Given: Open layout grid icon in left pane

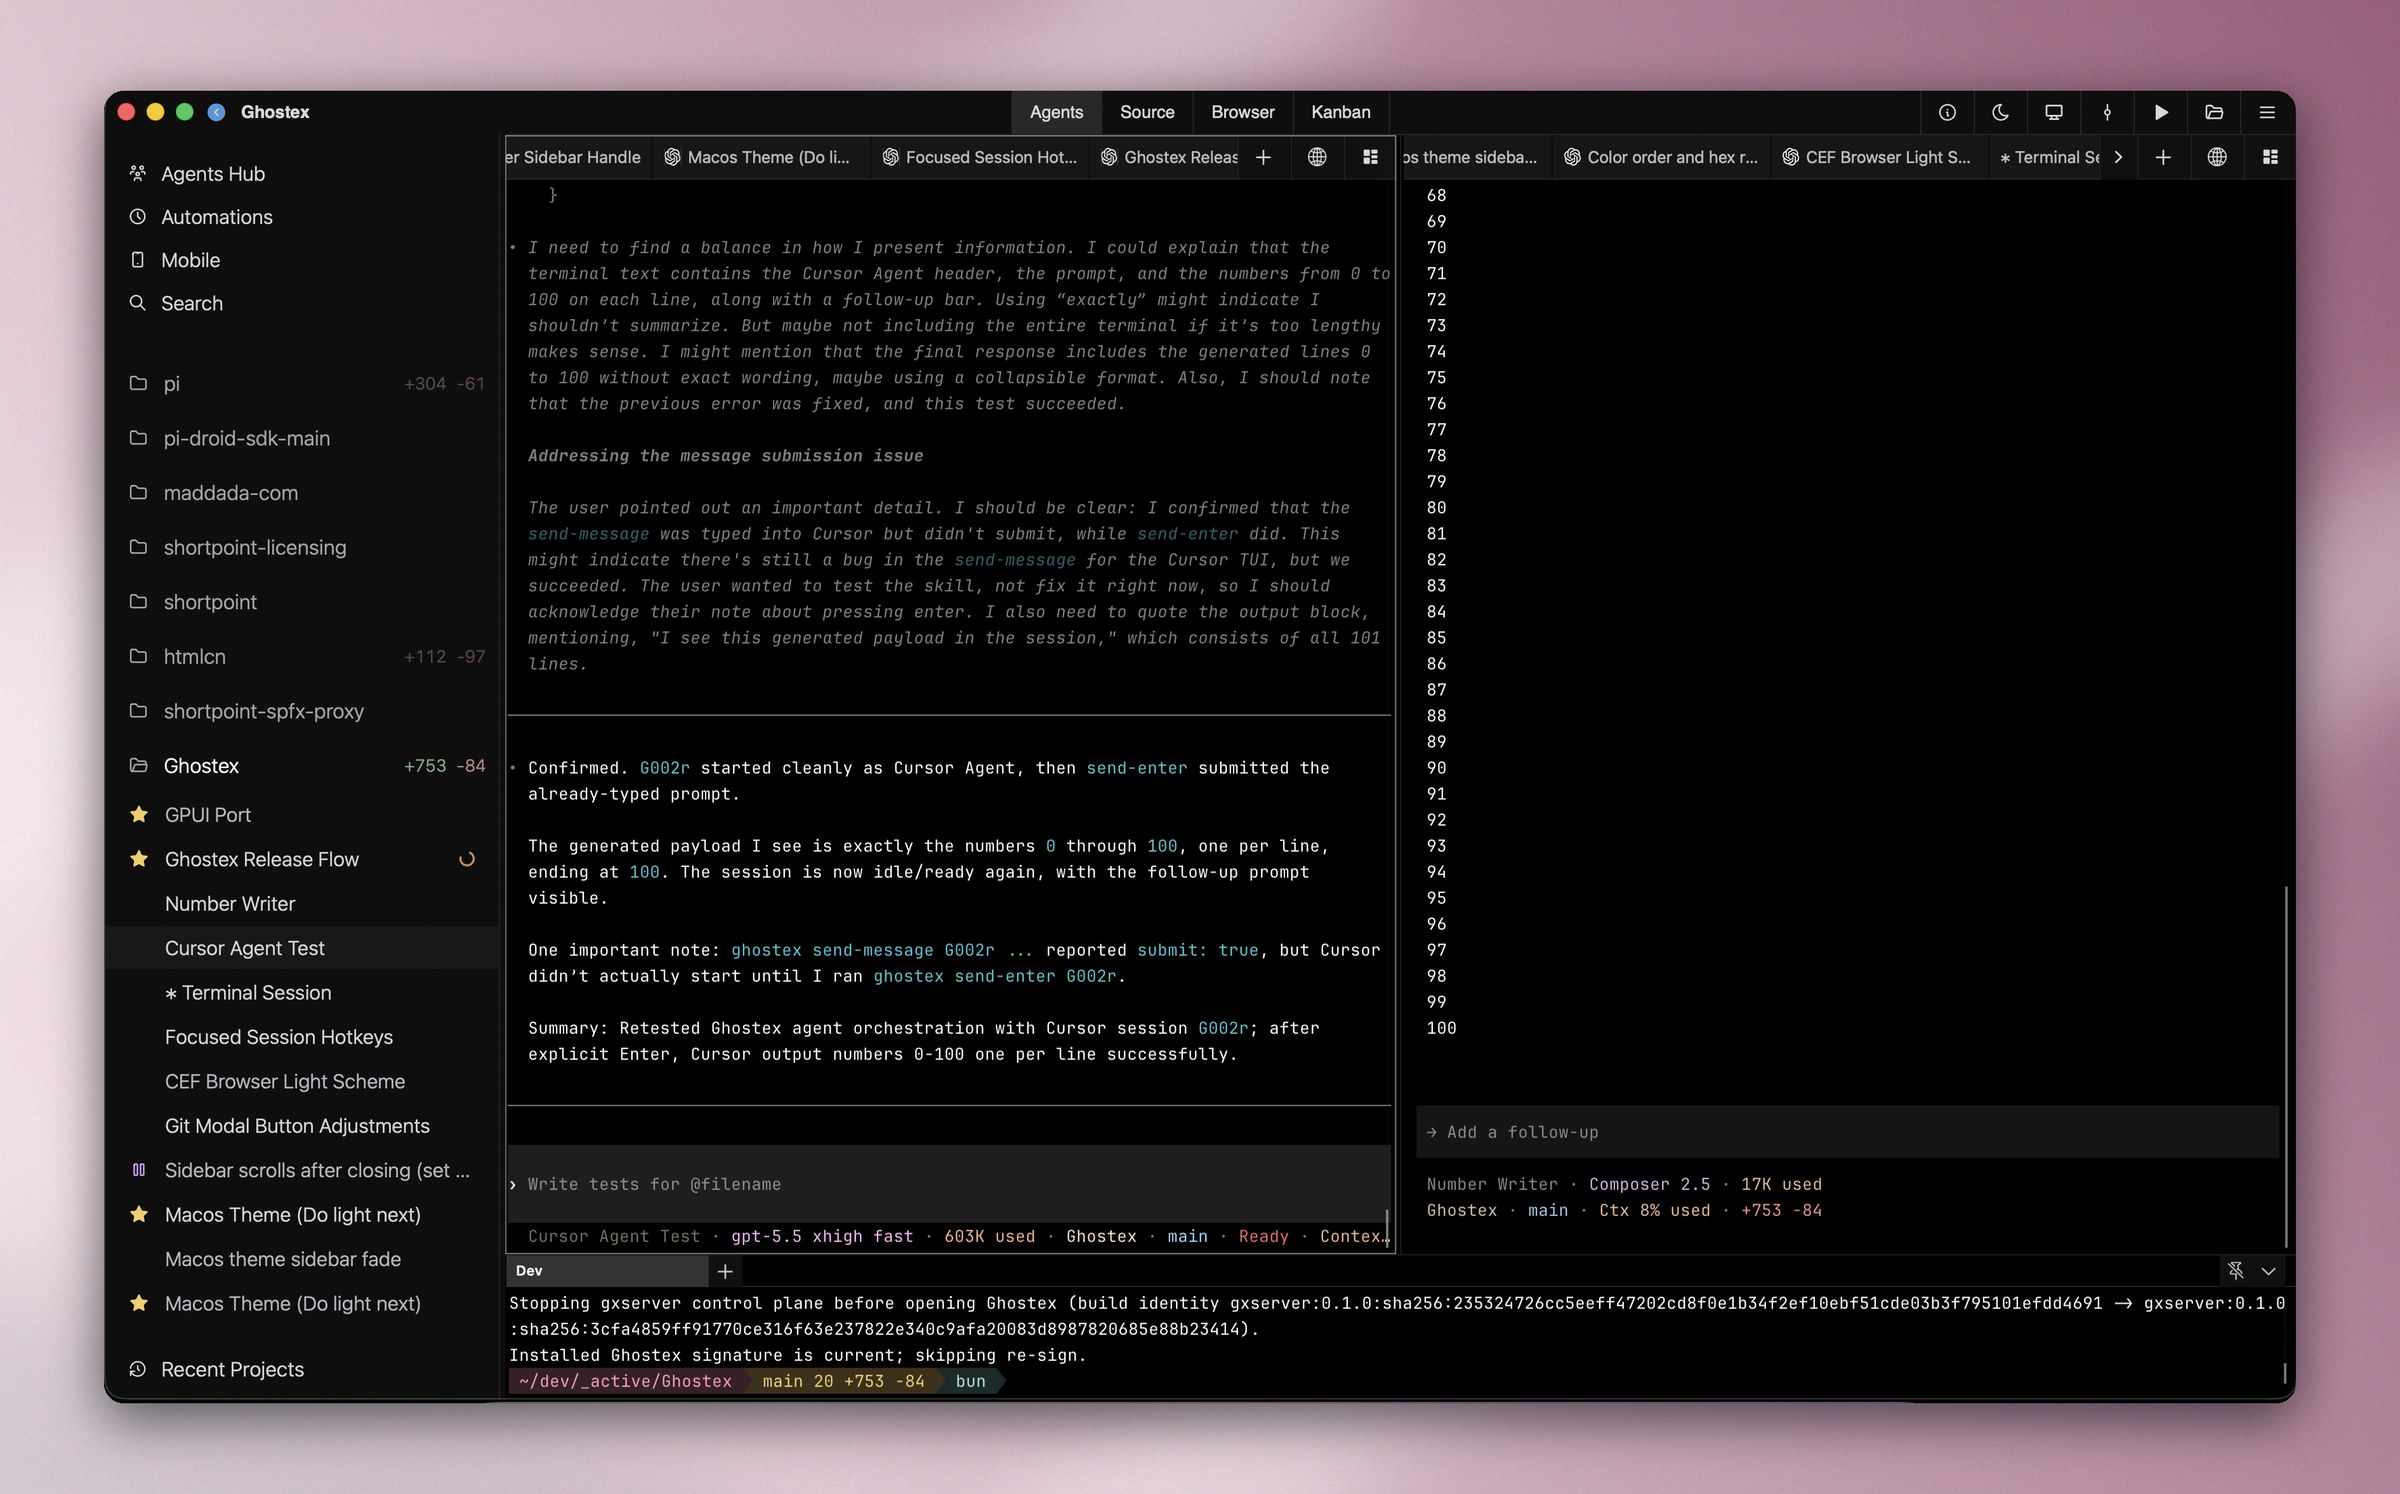Looking at the screenshot, I should (x=1371, y=157).
